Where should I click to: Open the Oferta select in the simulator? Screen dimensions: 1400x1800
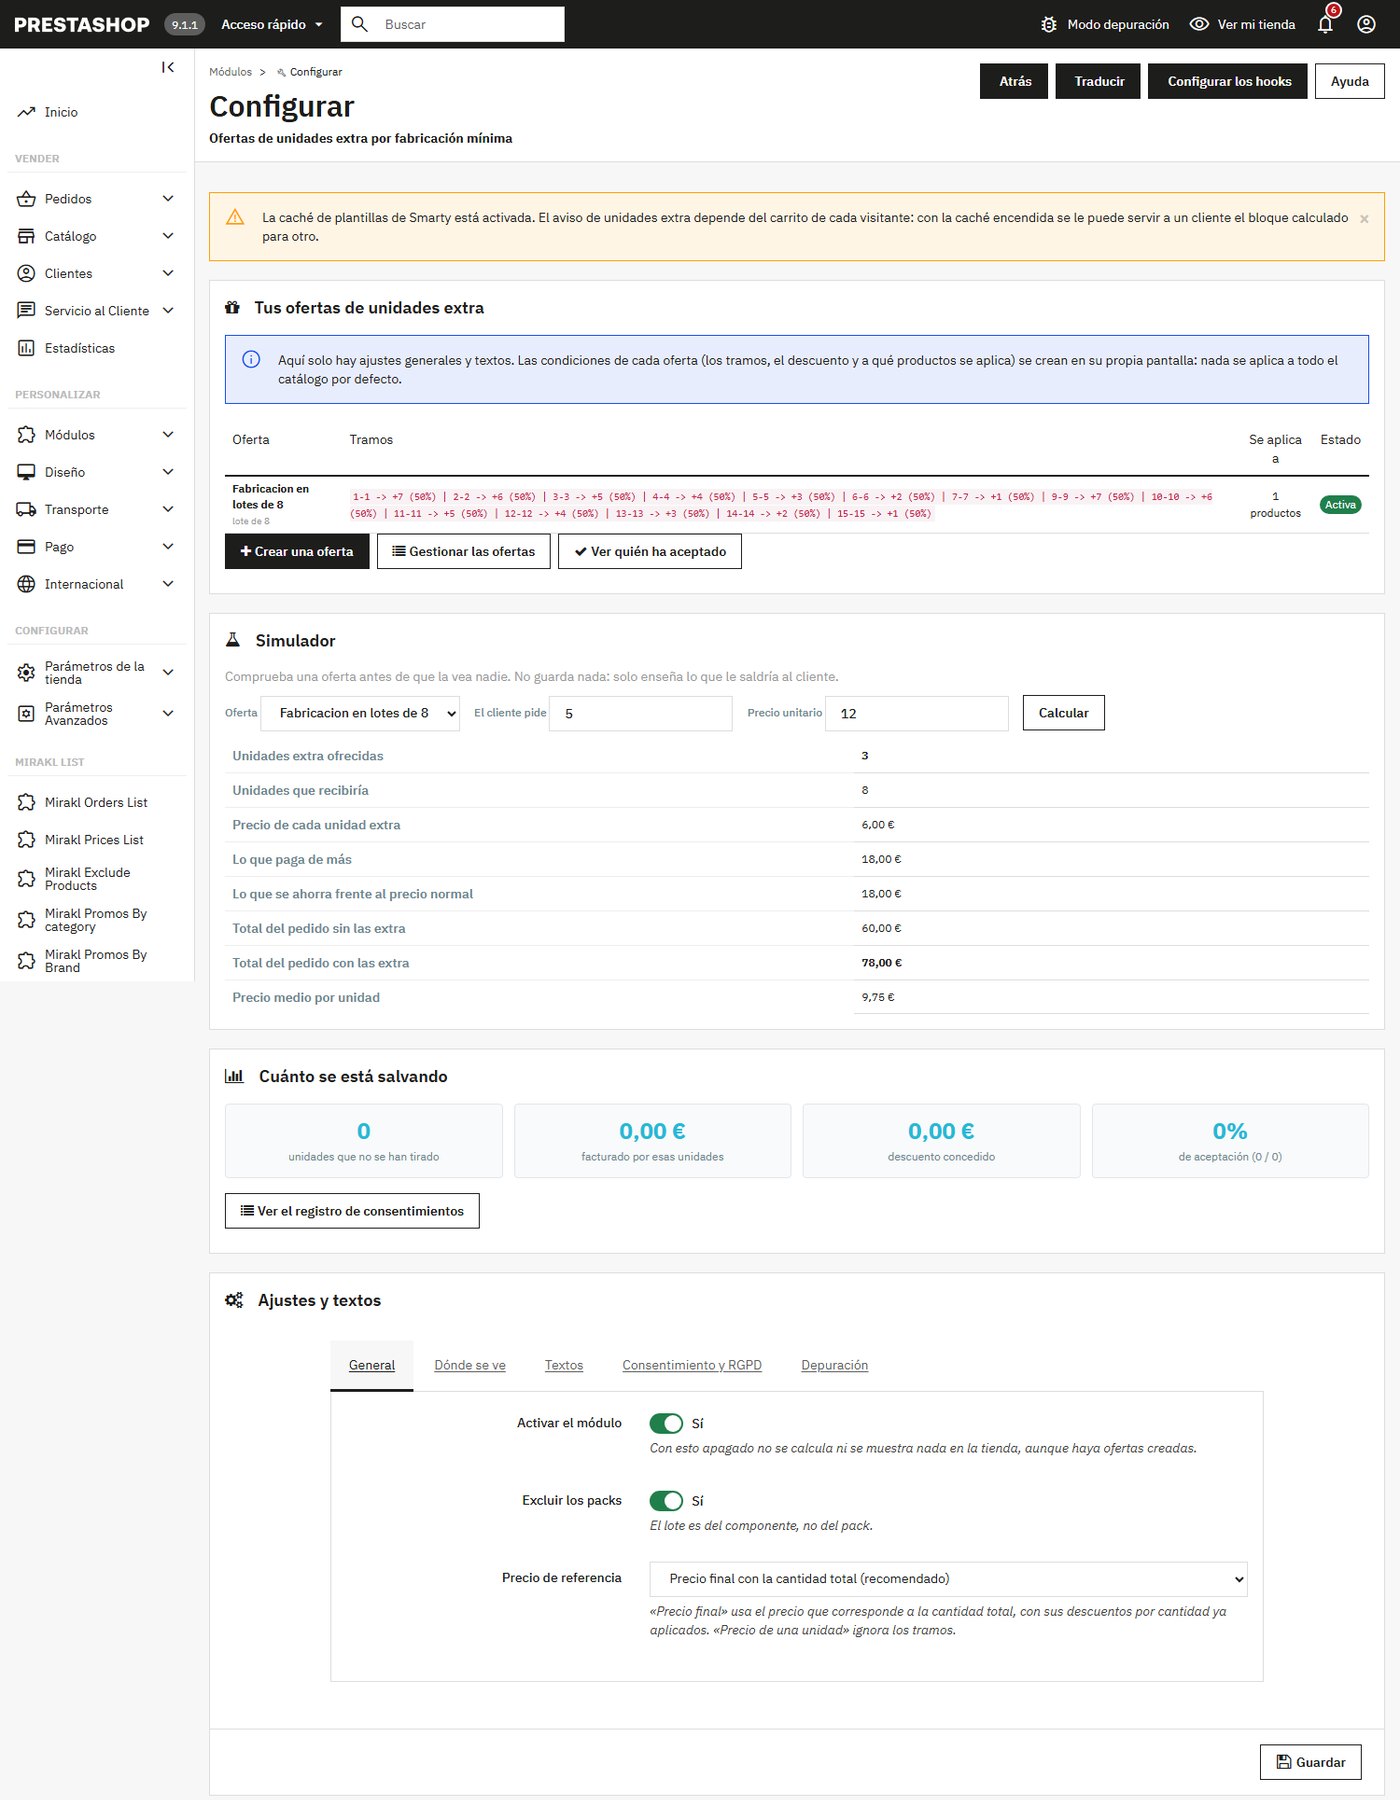[x=360, y=713]
